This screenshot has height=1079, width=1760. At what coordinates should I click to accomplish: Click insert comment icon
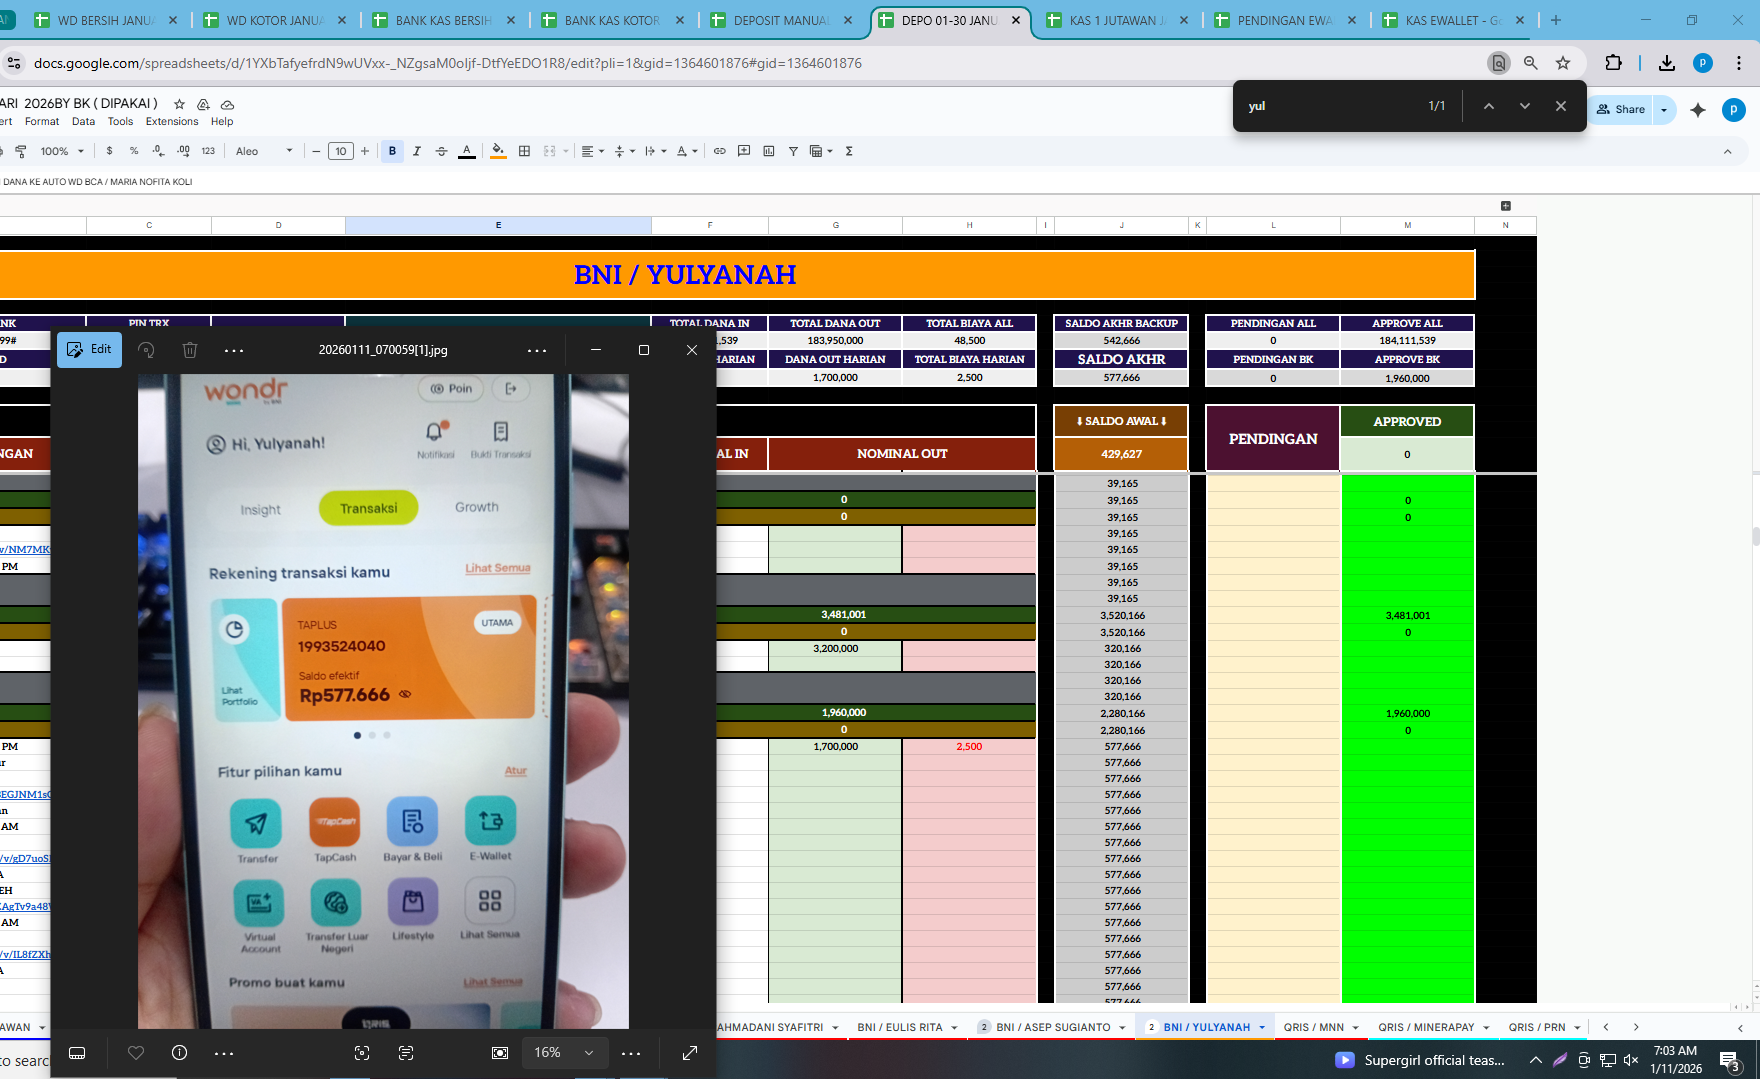(744, 151)
